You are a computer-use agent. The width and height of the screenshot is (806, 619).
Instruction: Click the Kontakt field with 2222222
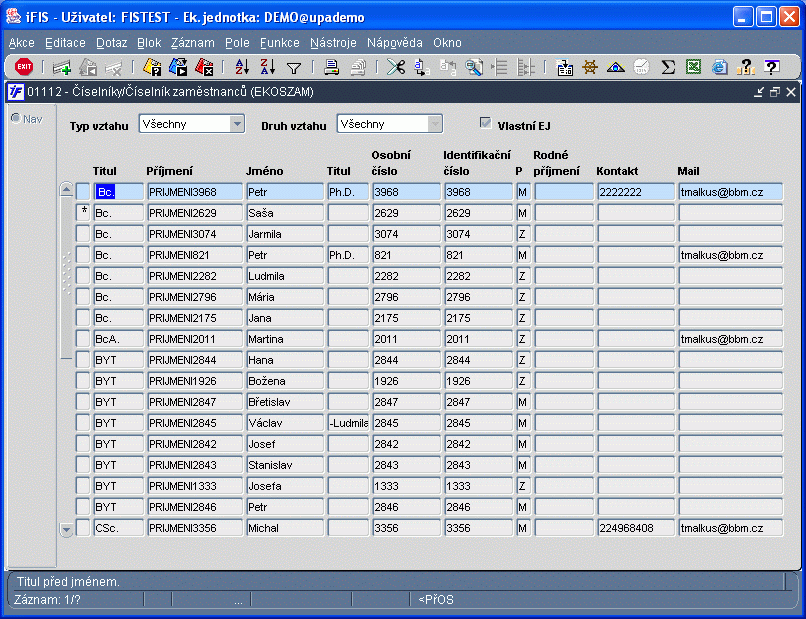pos(636,192)
